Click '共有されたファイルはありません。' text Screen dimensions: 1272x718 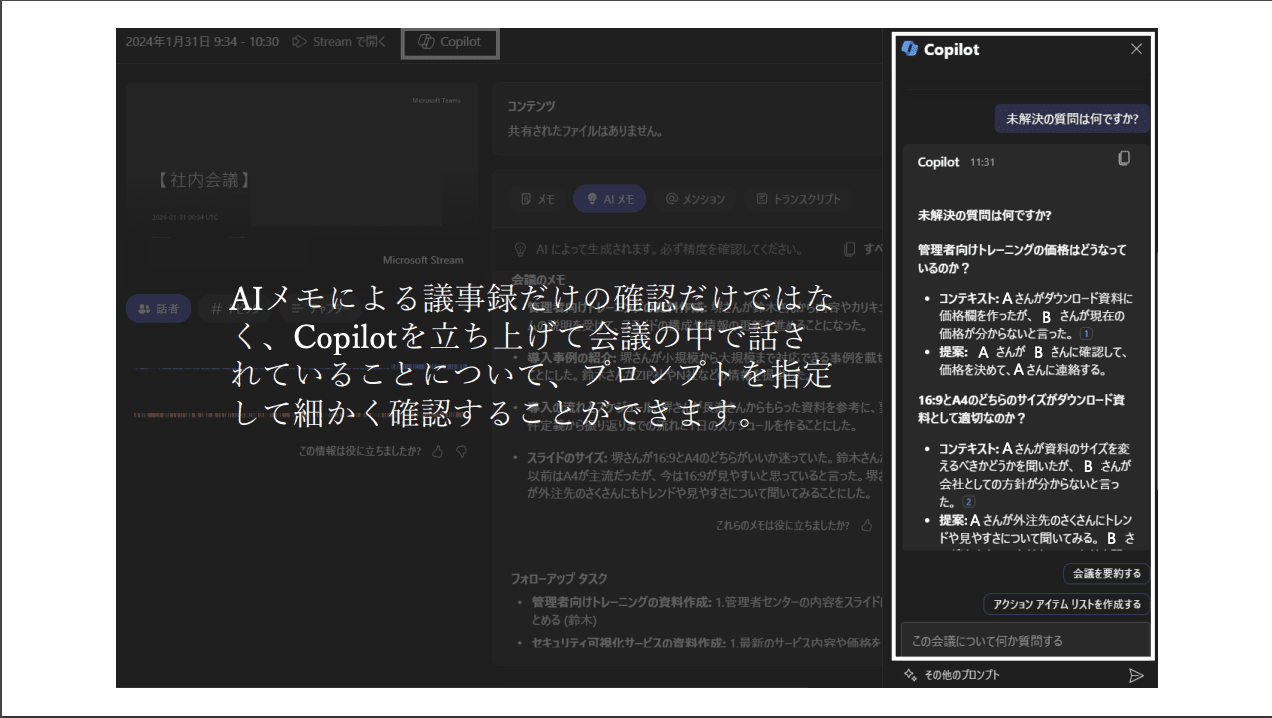click(x=585, y=131)
